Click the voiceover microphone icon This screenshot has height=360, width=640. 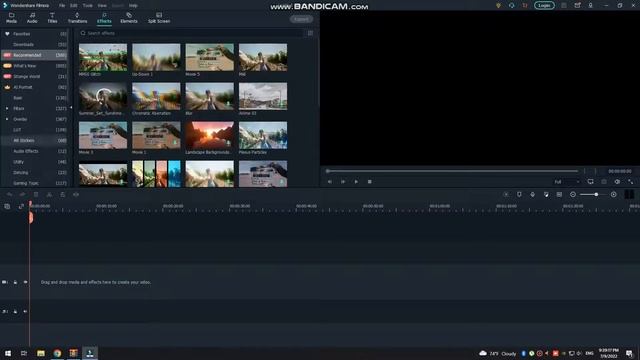533,195
